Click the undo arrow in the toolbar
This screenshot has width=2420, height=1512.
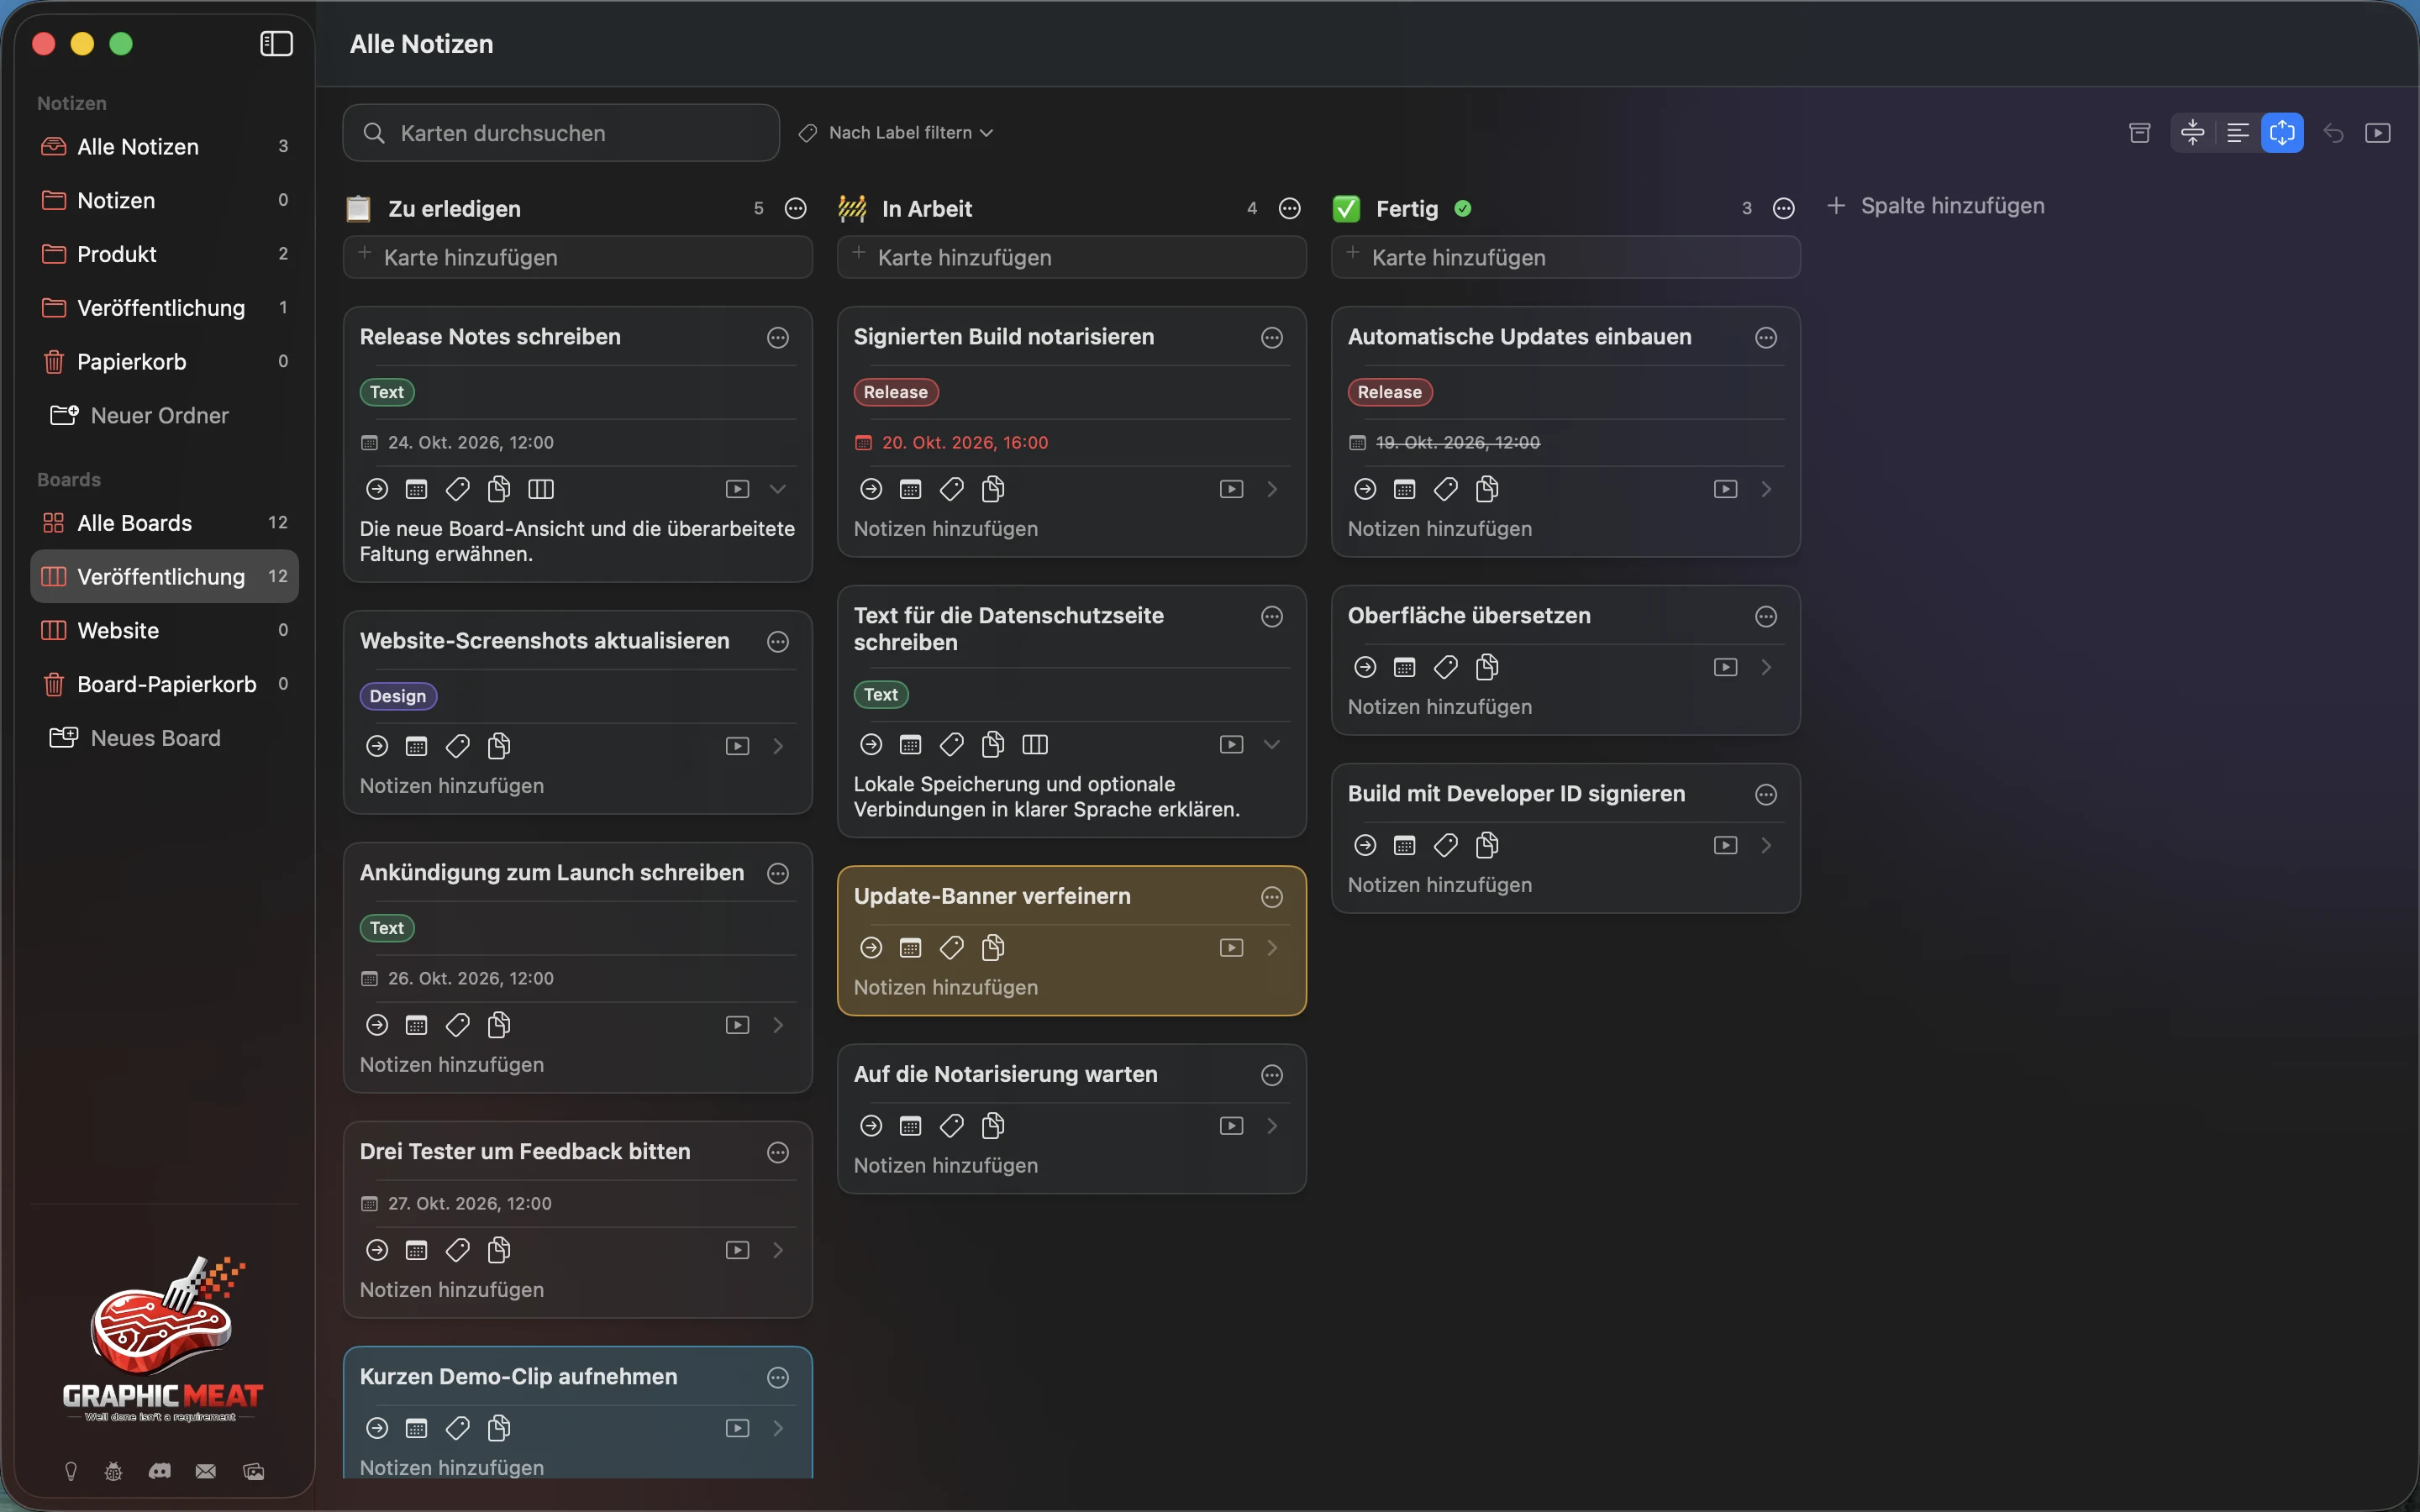(x=2333, y=133)
